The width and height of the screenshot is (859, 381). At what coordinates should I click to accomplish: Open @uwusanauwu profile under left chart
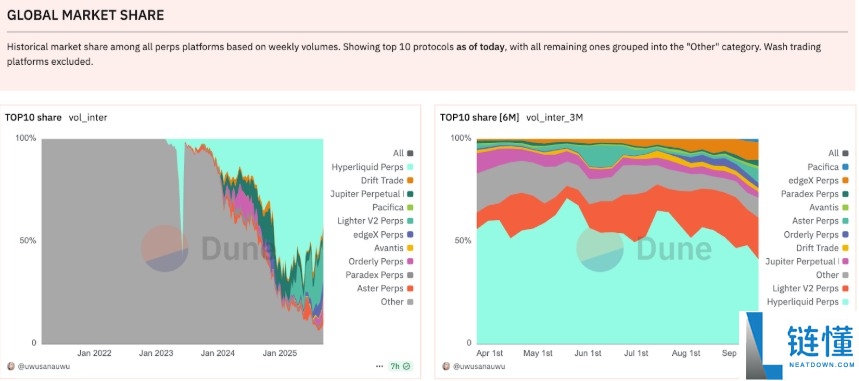[43, 366]
